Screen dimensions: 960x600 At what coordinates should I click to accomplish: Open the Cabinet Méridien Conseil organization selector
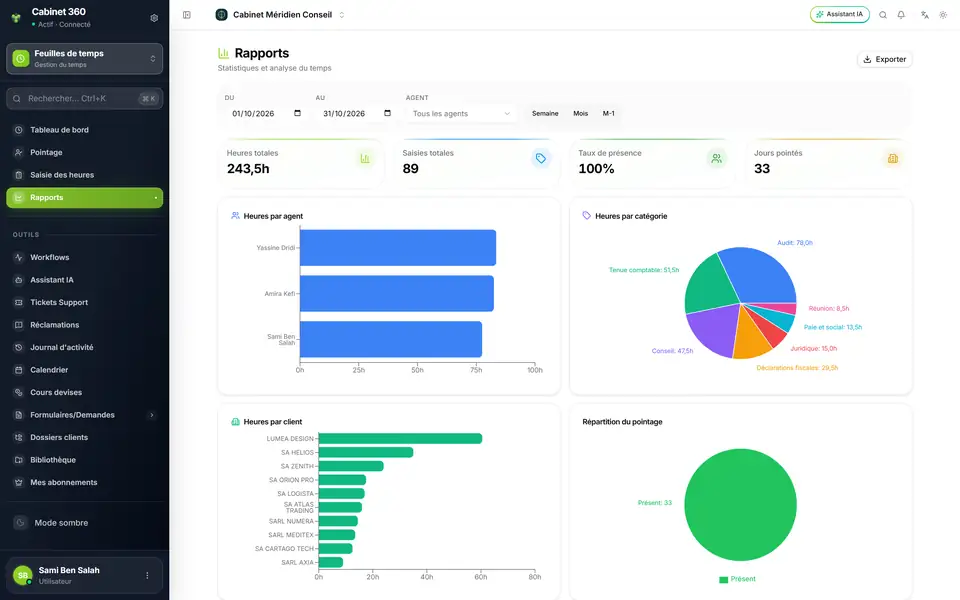[x=280, y=15]
